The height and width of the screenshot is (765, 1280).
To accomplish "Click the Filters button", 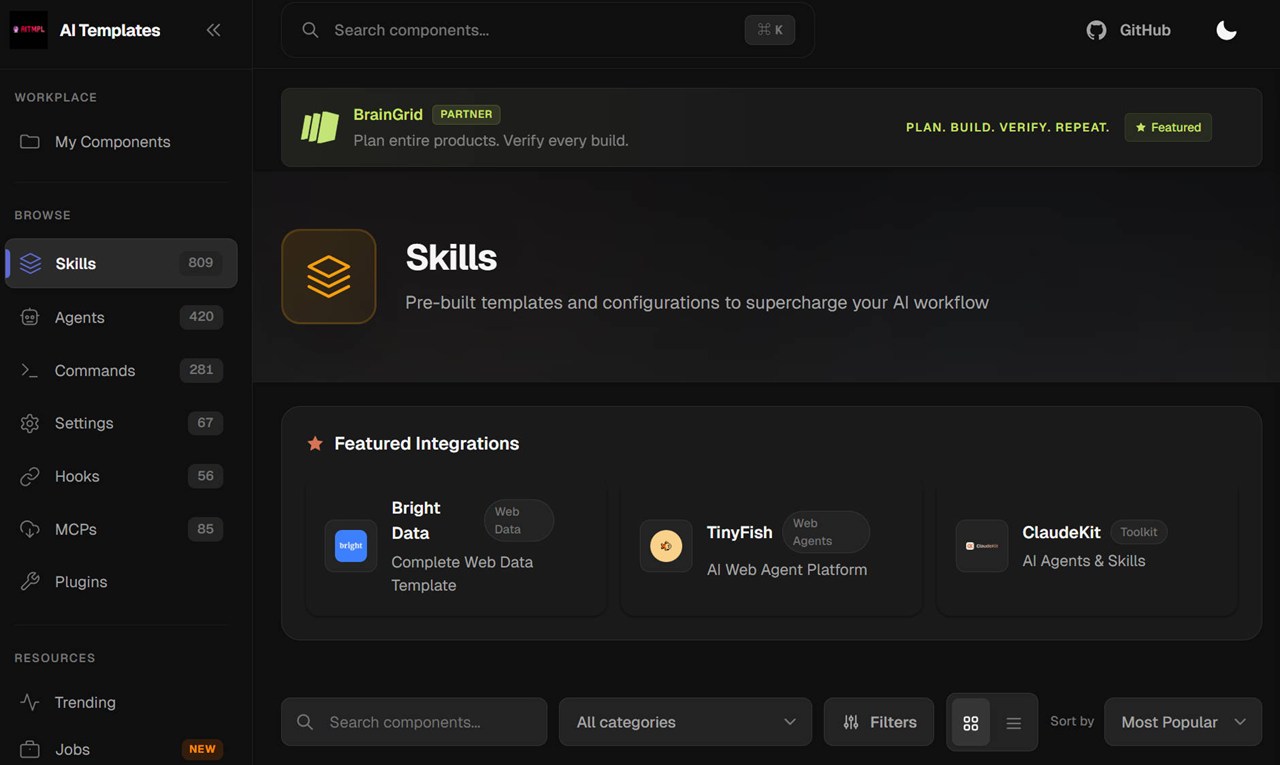I will pyautogui.click(x=879, y=722).
